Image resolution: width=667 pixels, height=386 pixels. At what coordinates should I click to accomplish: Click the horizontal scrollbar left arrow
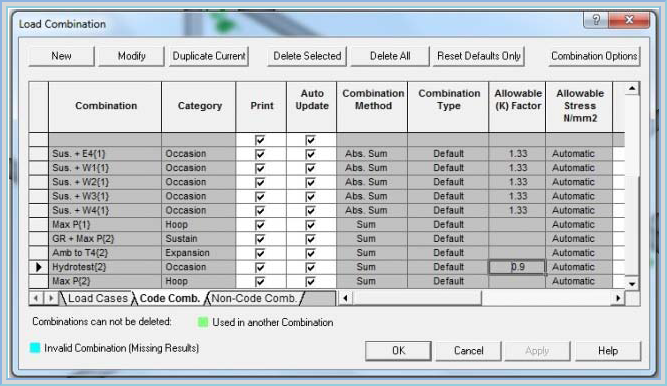point(345,298)
